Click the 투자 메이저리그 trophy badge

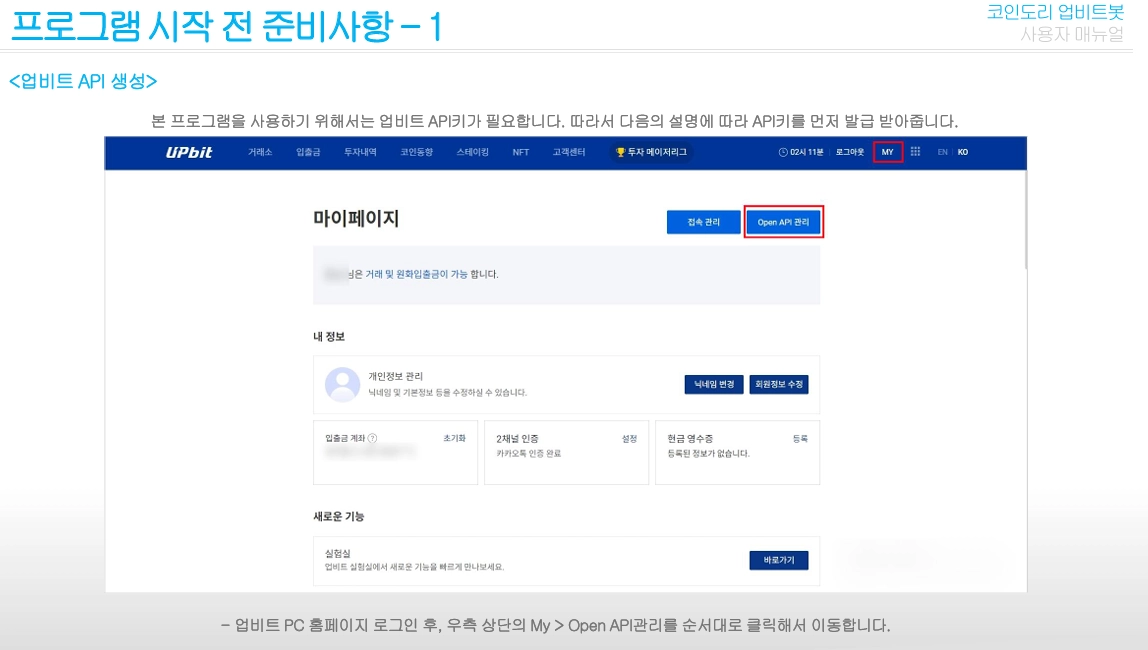(x=652, y=152)
